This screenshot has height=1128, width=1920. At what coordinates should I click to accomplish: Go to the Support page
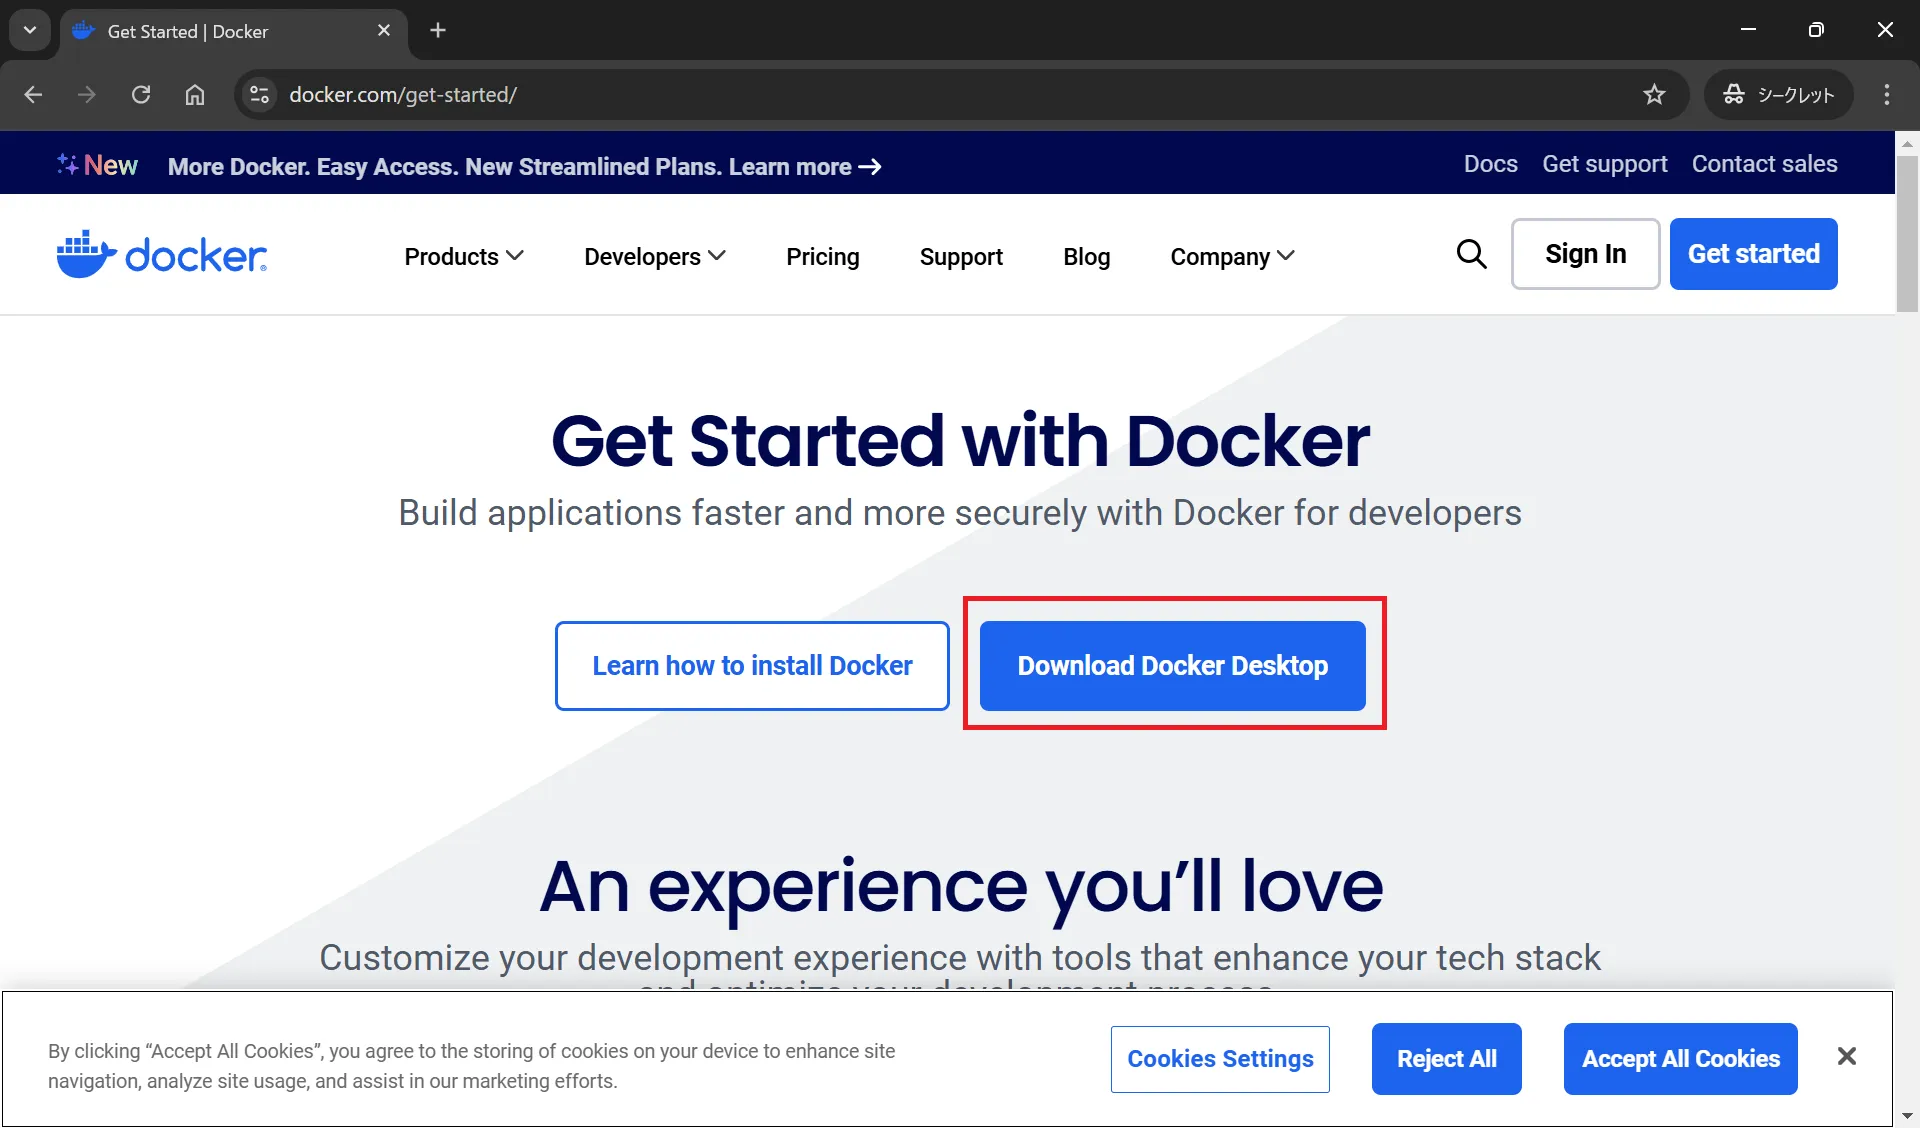tap(961, 257)
